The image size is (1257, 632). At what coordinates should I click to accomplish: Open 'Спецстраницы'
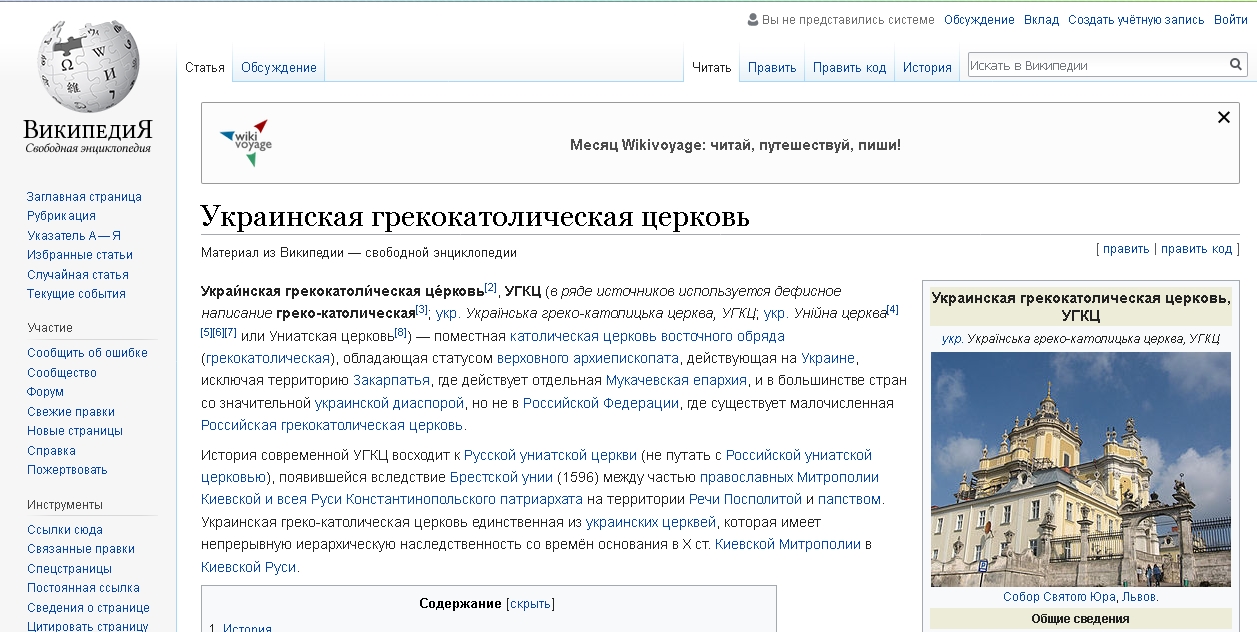69,568
